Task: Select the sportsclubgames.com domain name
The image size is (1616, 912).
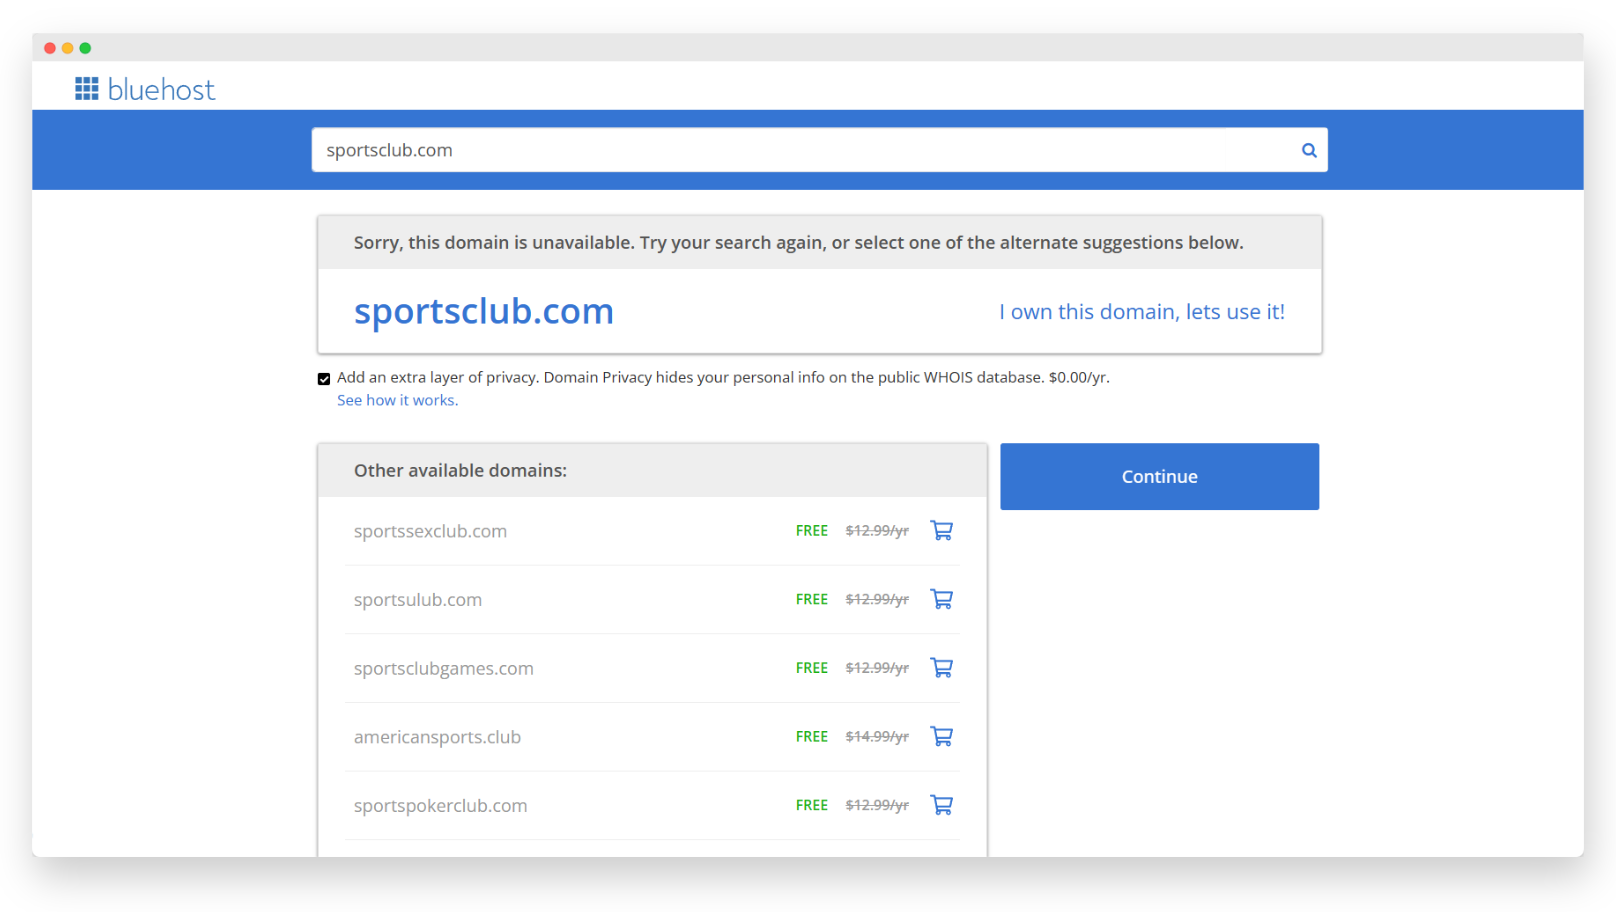Action: 444,668
